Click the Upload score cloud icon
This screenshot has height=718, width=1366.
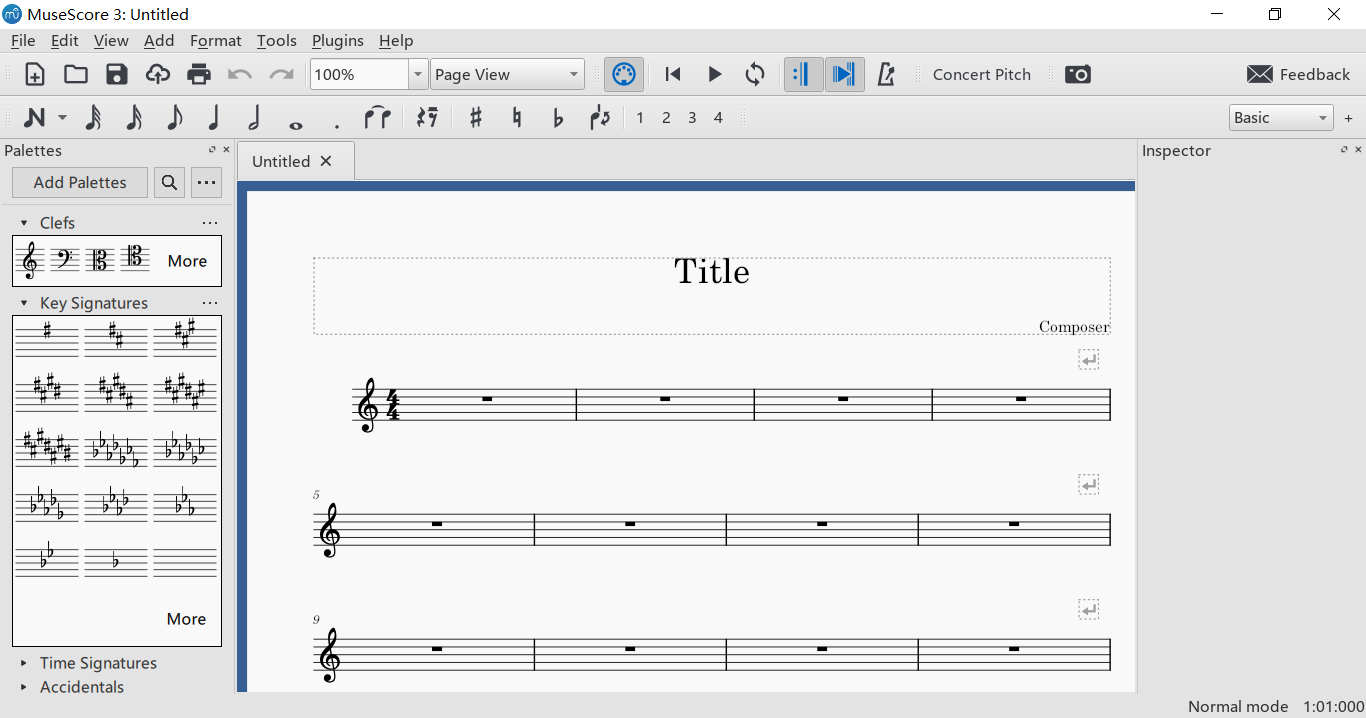(158, 75)
